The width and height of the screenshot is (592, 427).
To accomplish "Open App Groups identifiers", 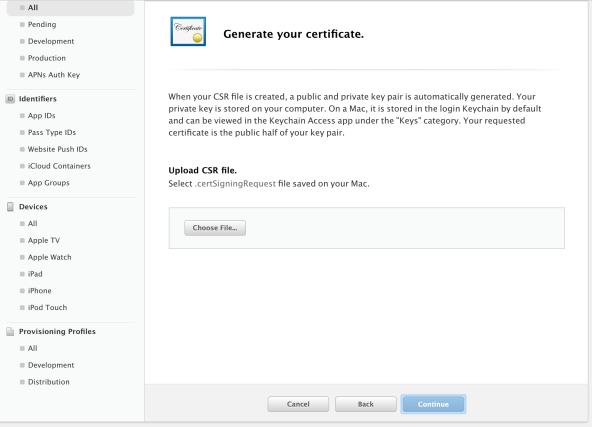I will click(x=49, y=183).
